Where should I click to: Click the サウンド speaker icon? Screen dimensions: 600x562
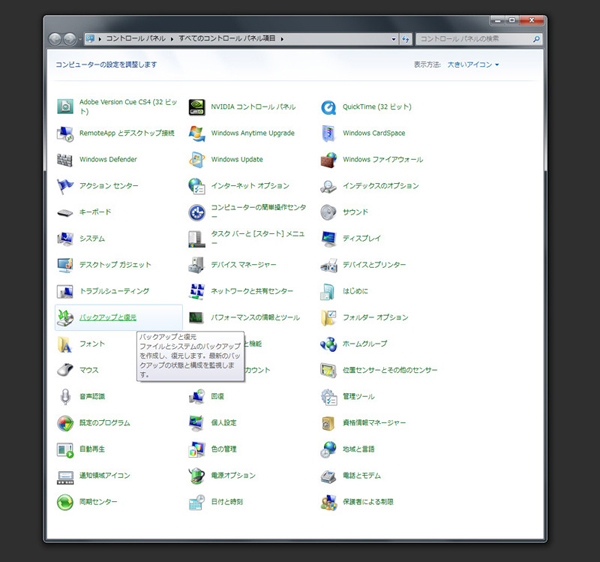[328, 212]
